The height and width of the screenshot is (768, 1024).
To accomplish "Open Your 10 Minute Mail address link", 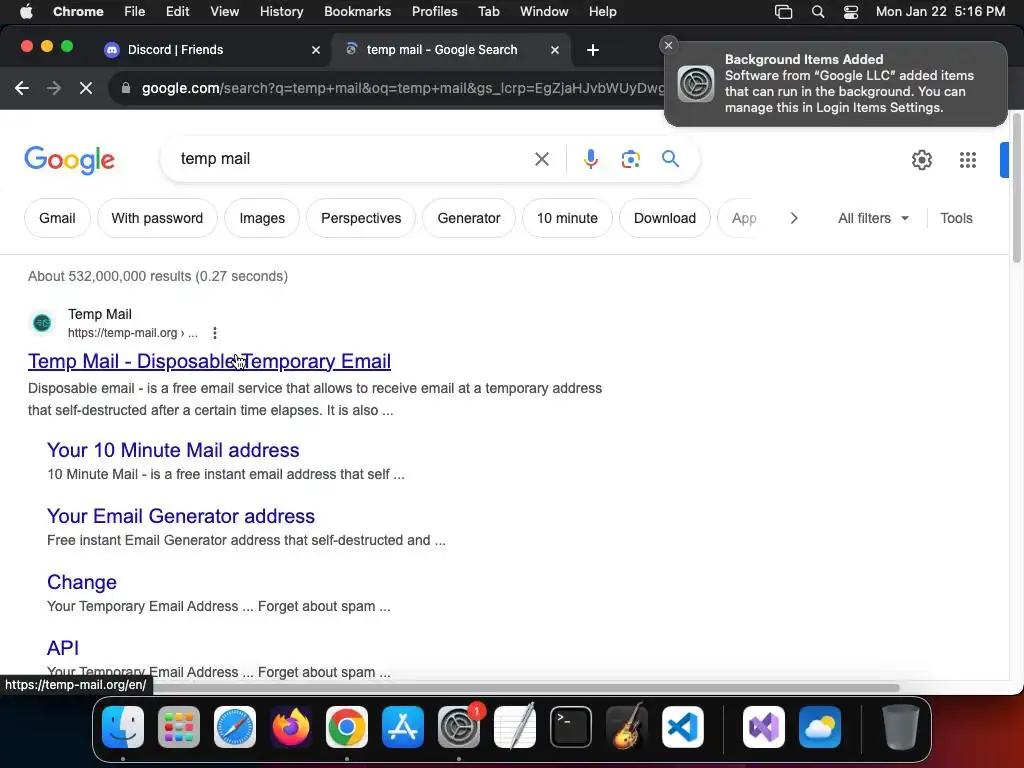I will 173,450.
